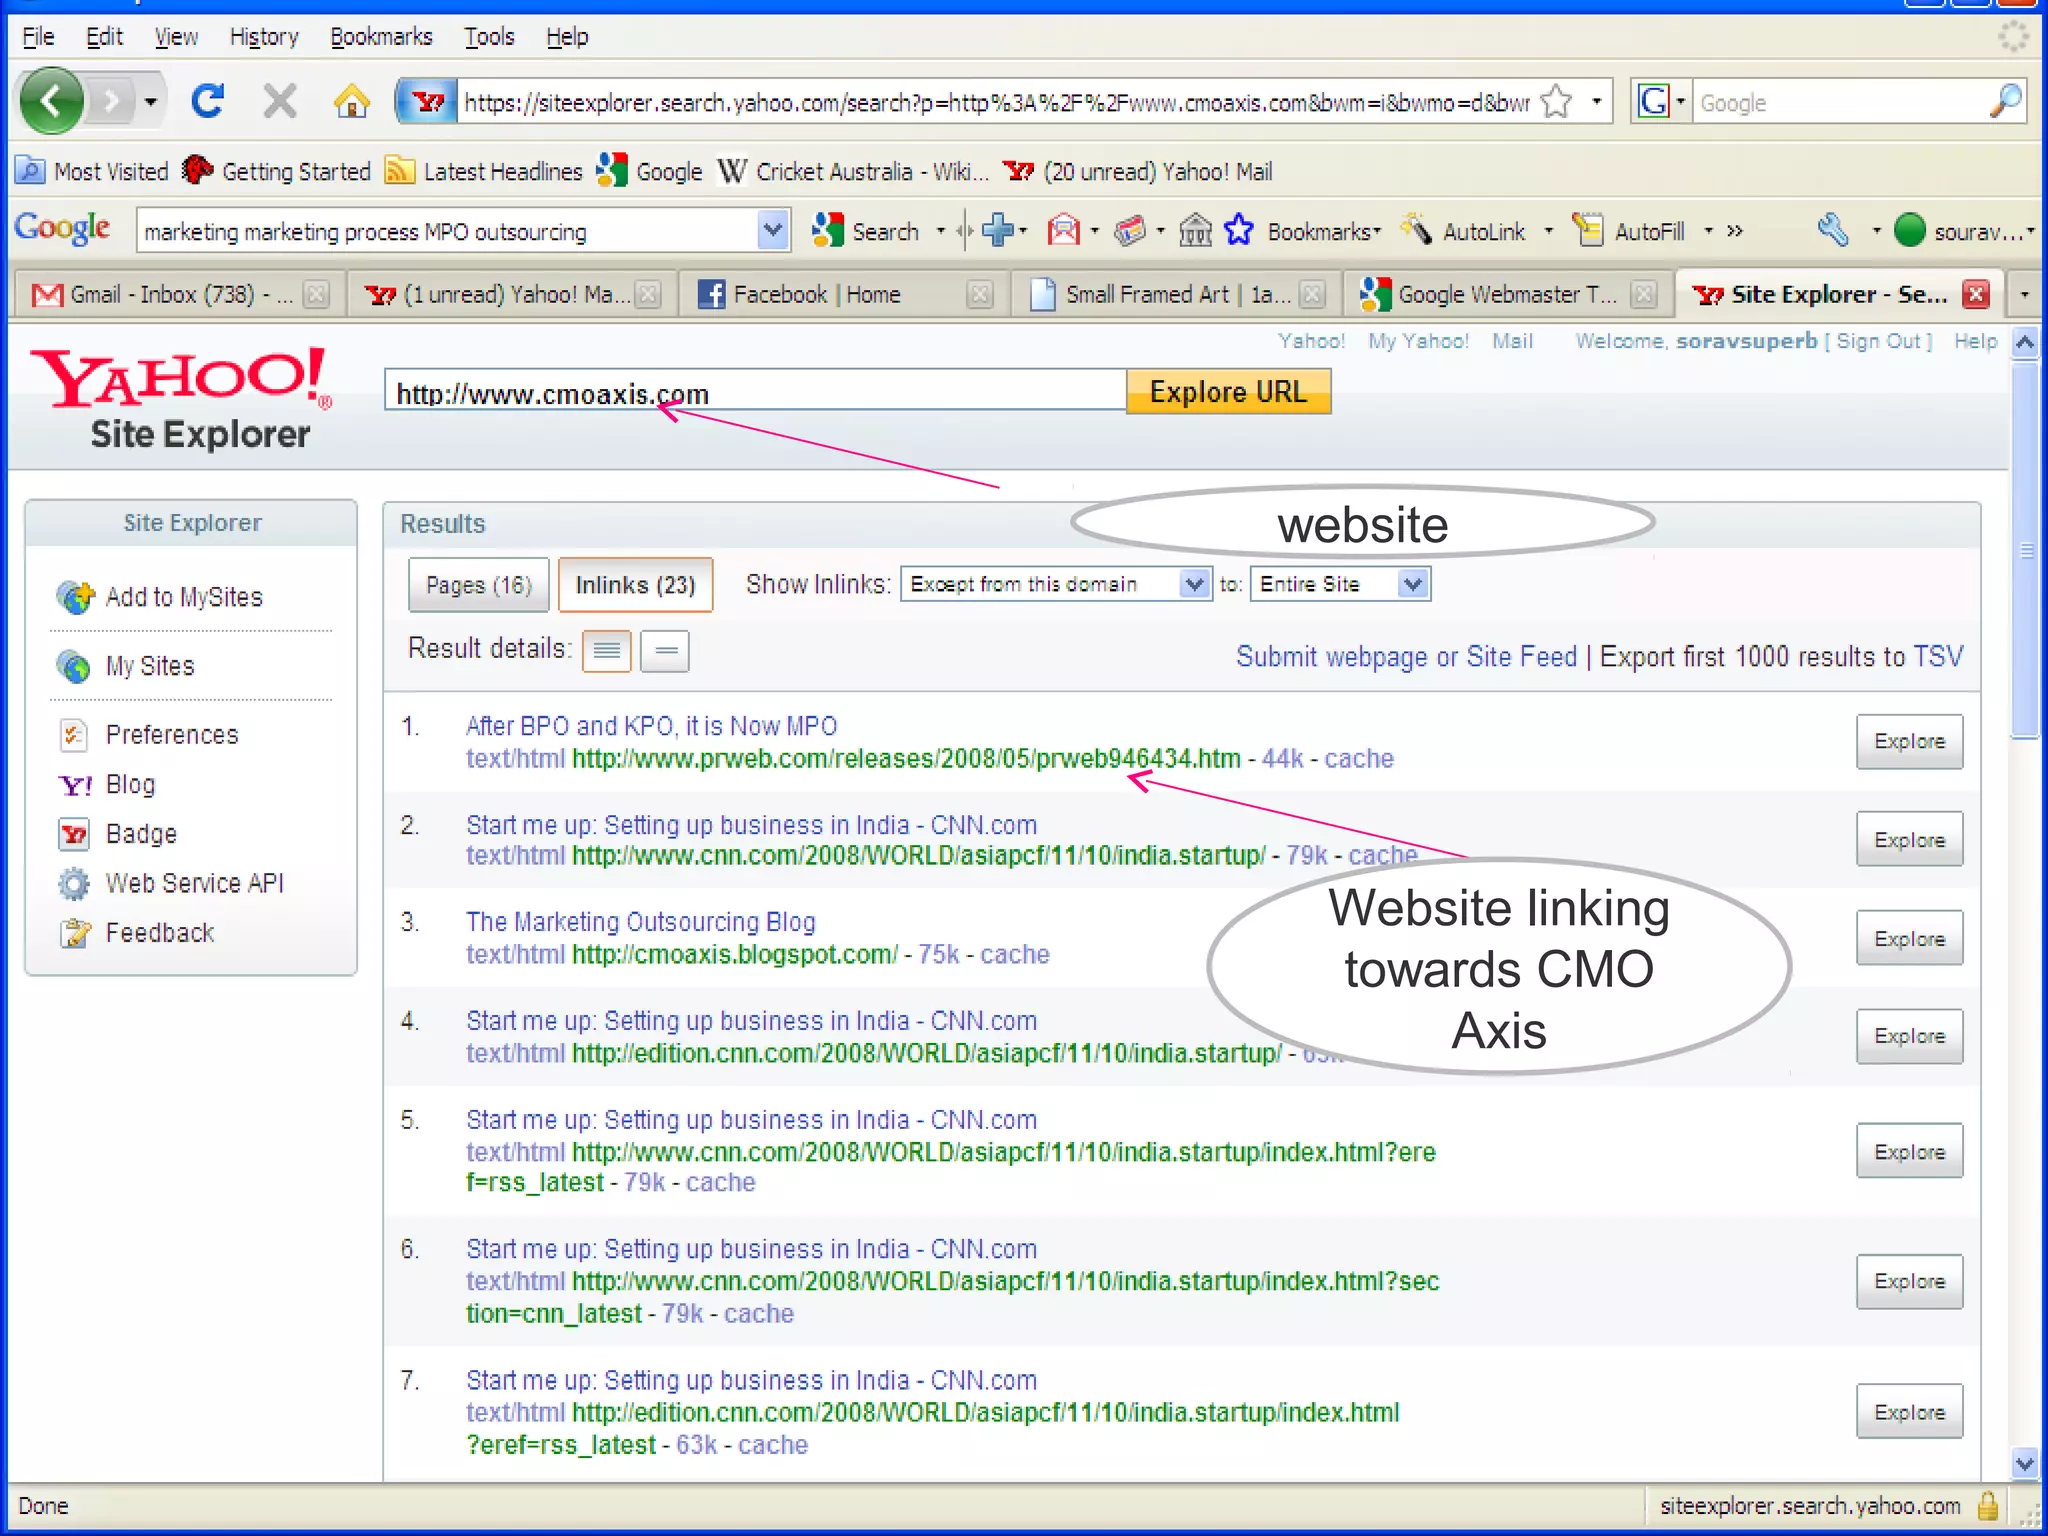Click the Add to MySites globe icon
This screenshot has width=2048, height=1536.
[76, 597]
